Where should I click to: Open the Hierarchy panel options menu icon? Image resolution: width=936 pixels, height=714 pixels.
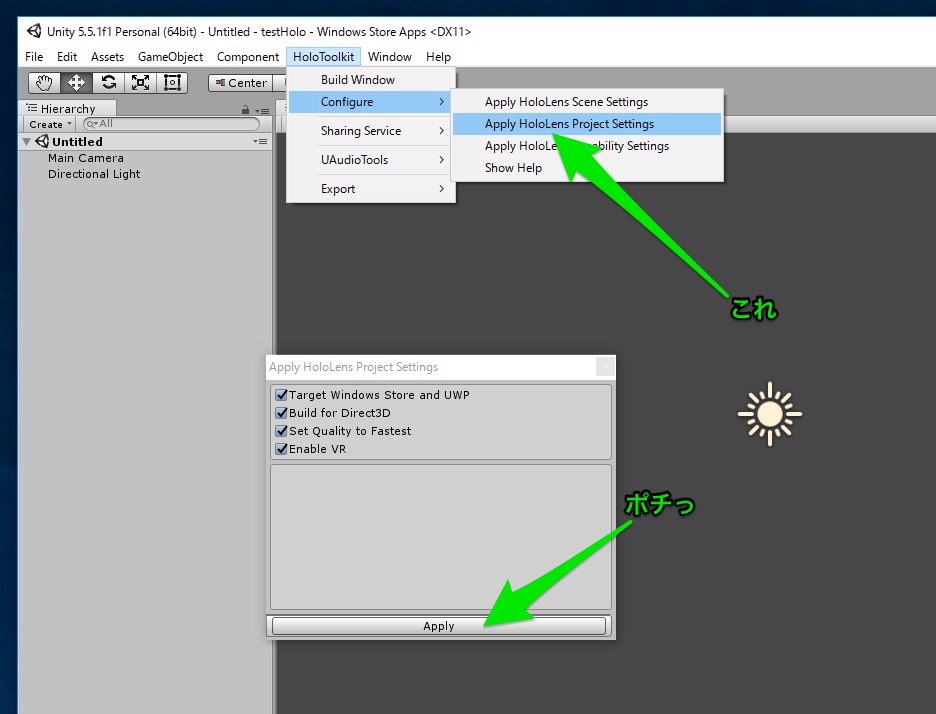pyautogui.click(x=262, y=110)
